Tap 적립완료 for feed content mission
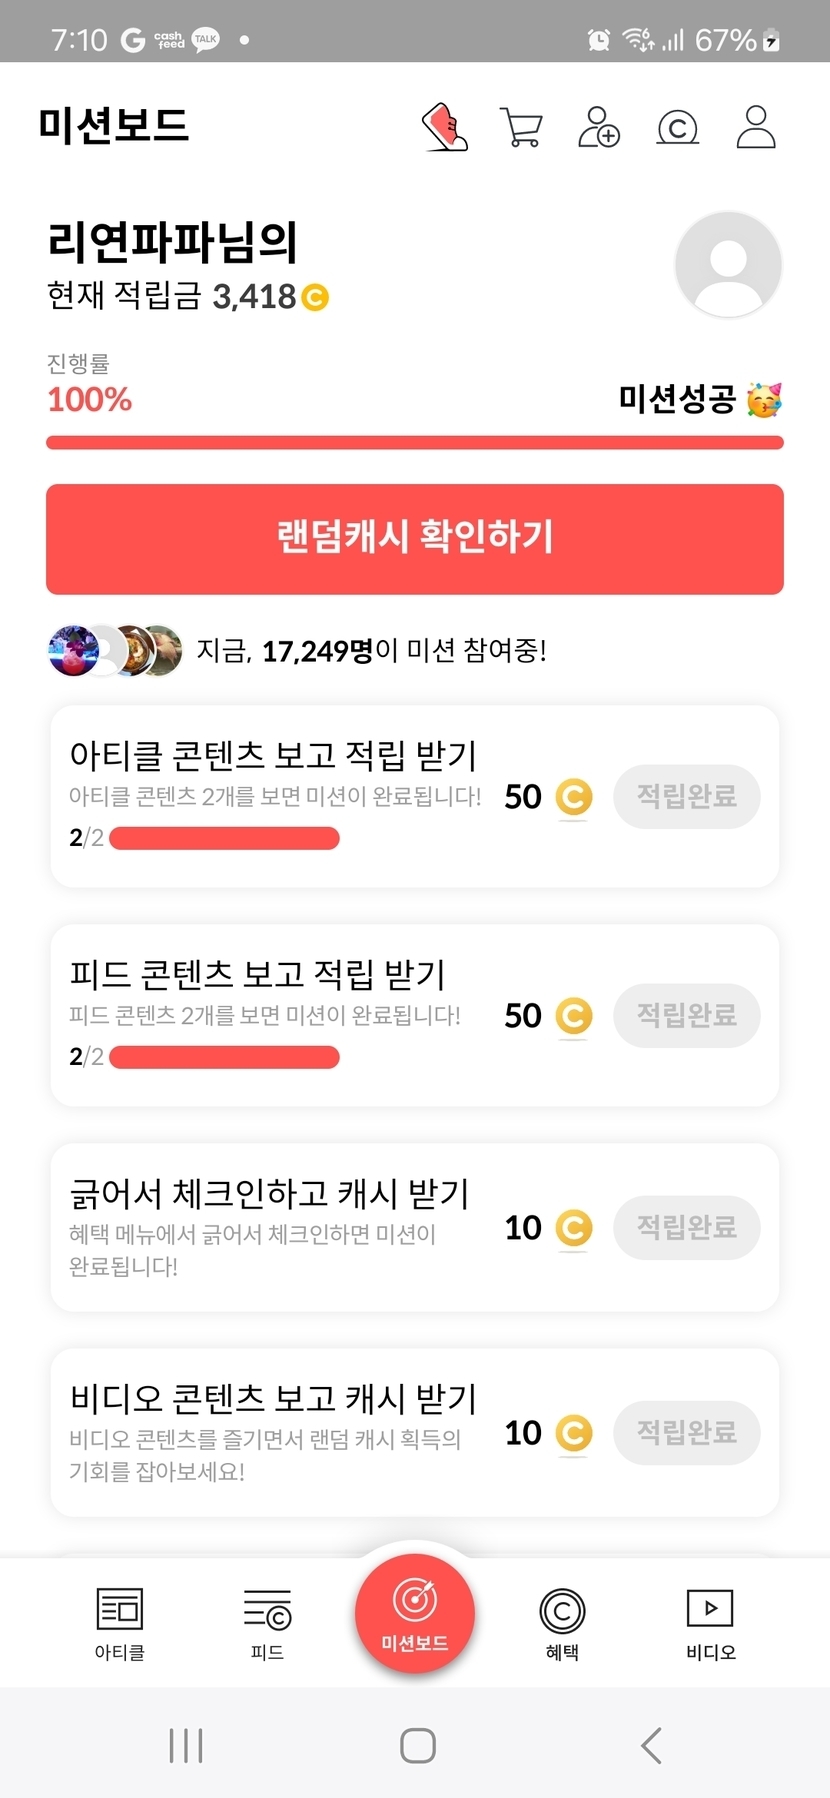 click(x=687, y=1016)
